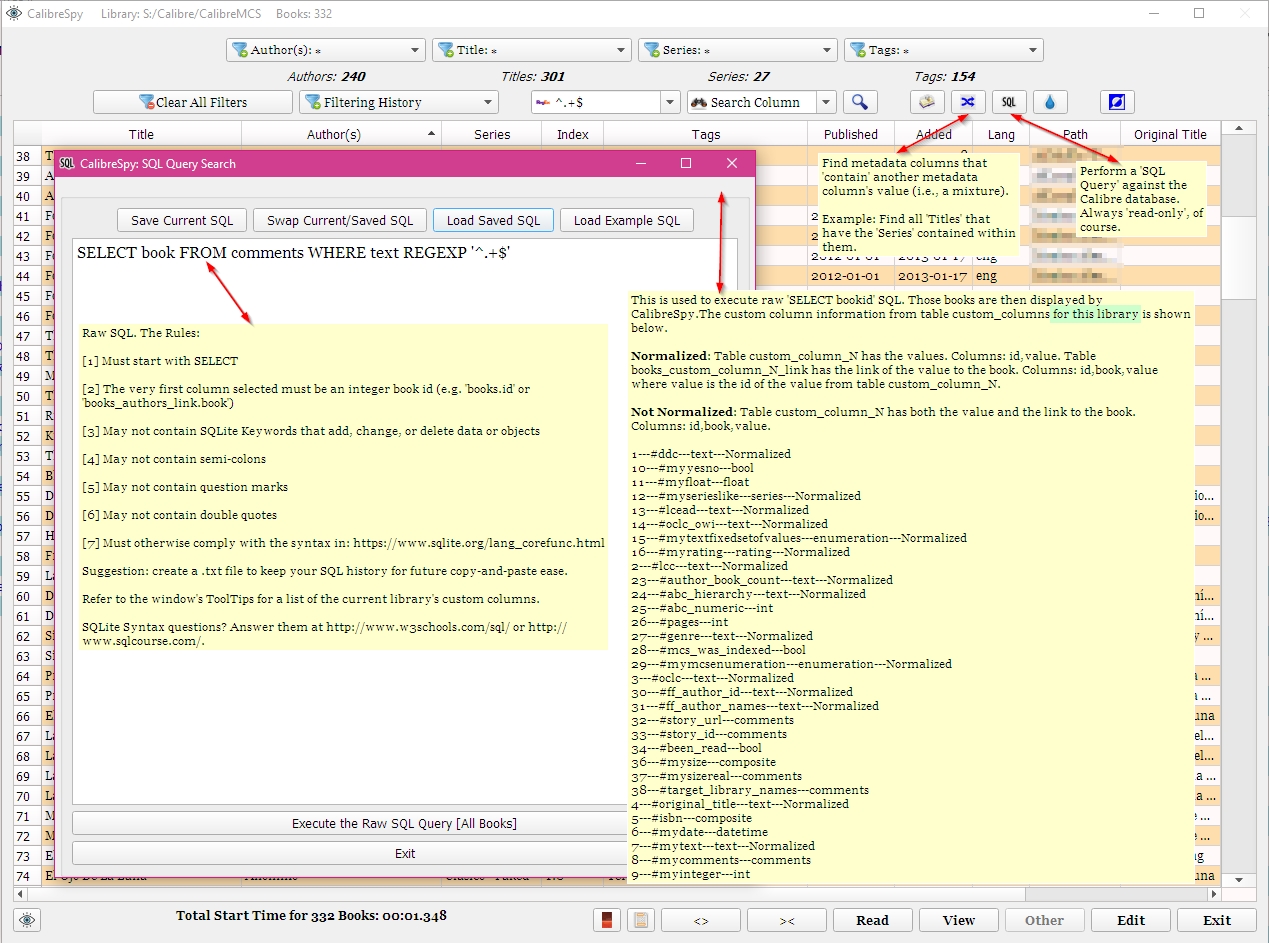Open the Series filter dropdown
1269x943 pixels.
point(738,50)
